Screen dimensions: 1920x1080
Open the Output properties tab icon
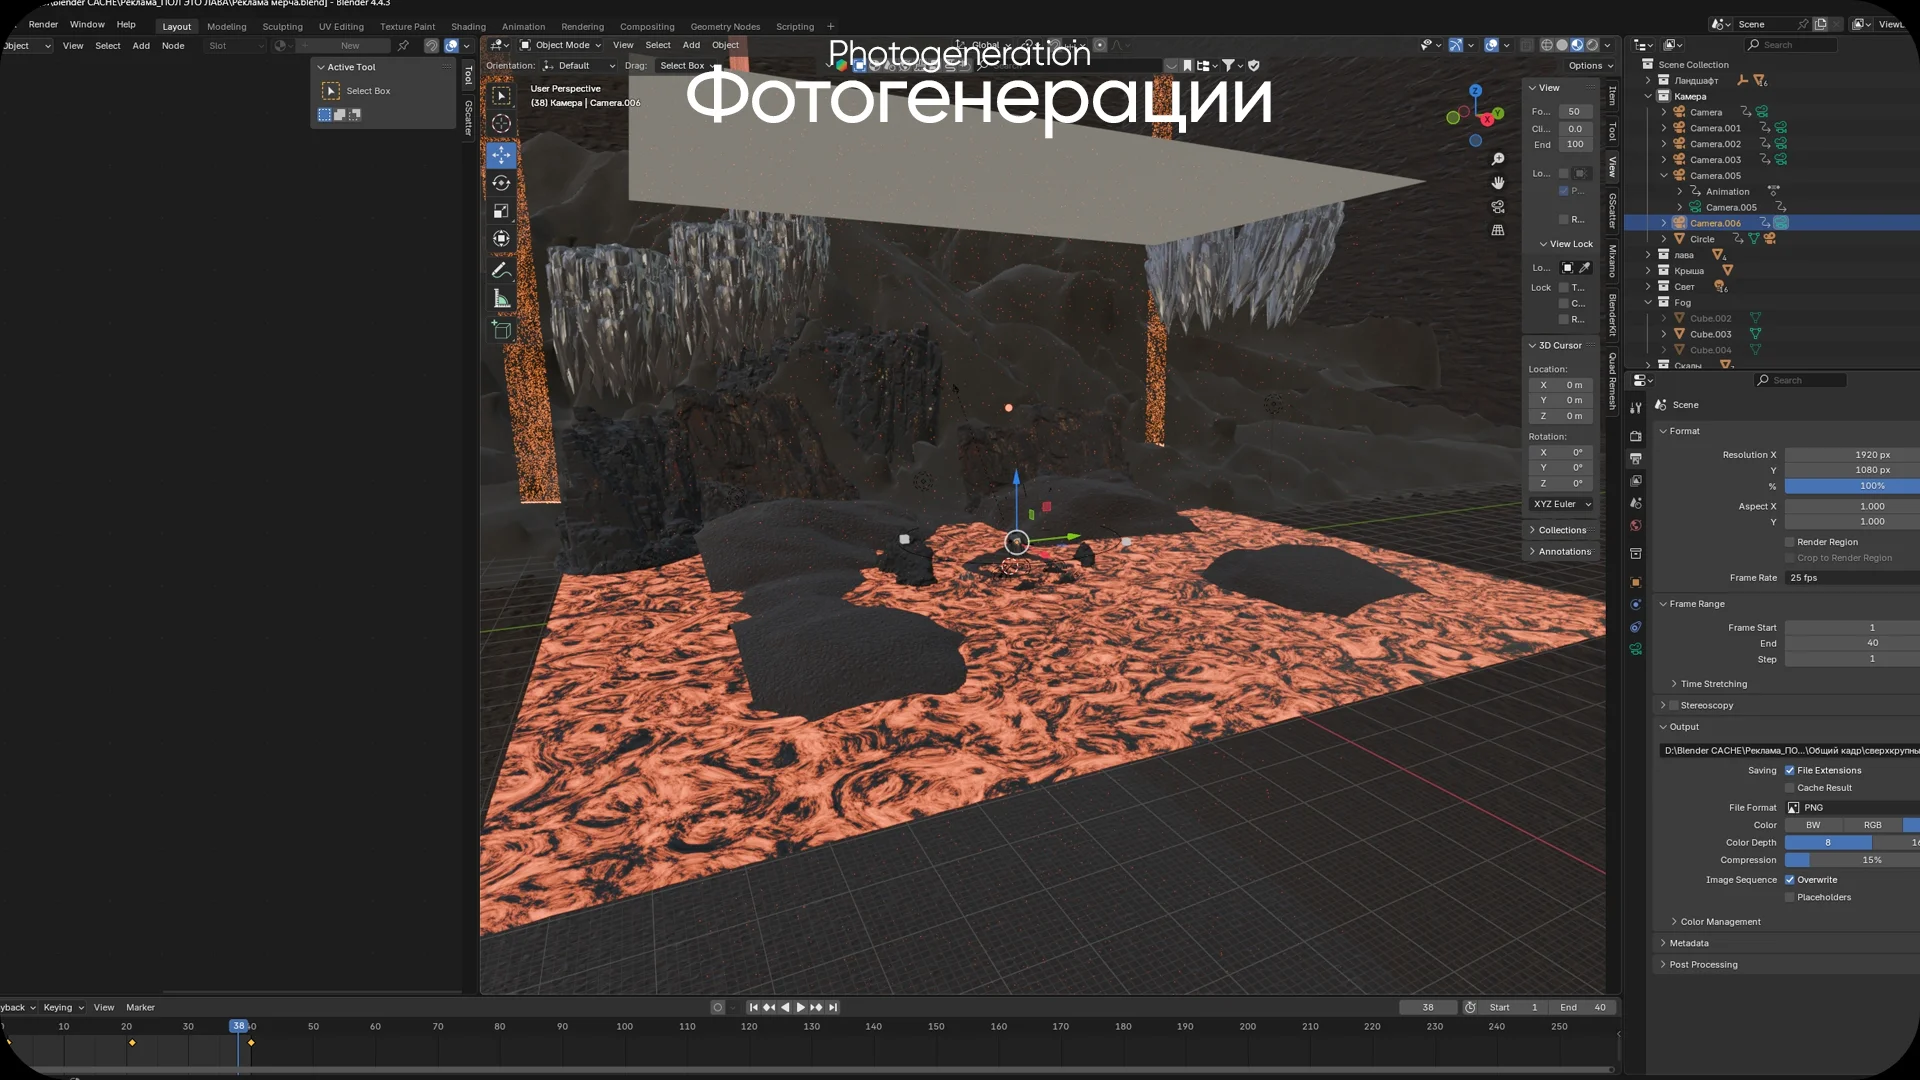point(1636,459)
